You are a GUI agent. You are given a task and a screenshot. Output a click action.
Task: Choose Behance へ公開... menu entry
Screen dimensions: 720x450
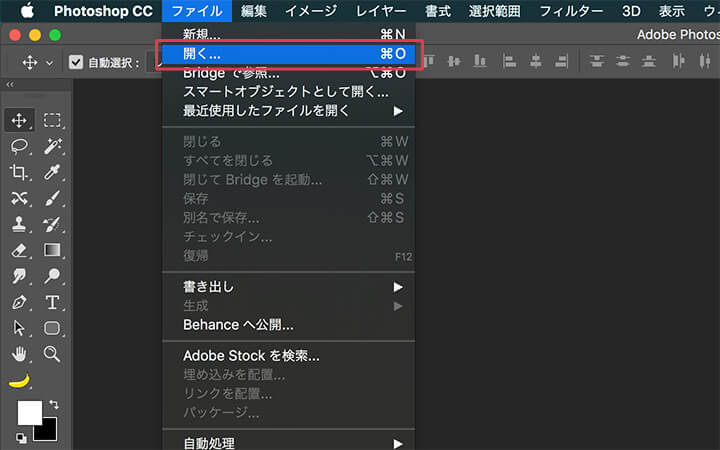pyautogui.click(x=289, y=325)
